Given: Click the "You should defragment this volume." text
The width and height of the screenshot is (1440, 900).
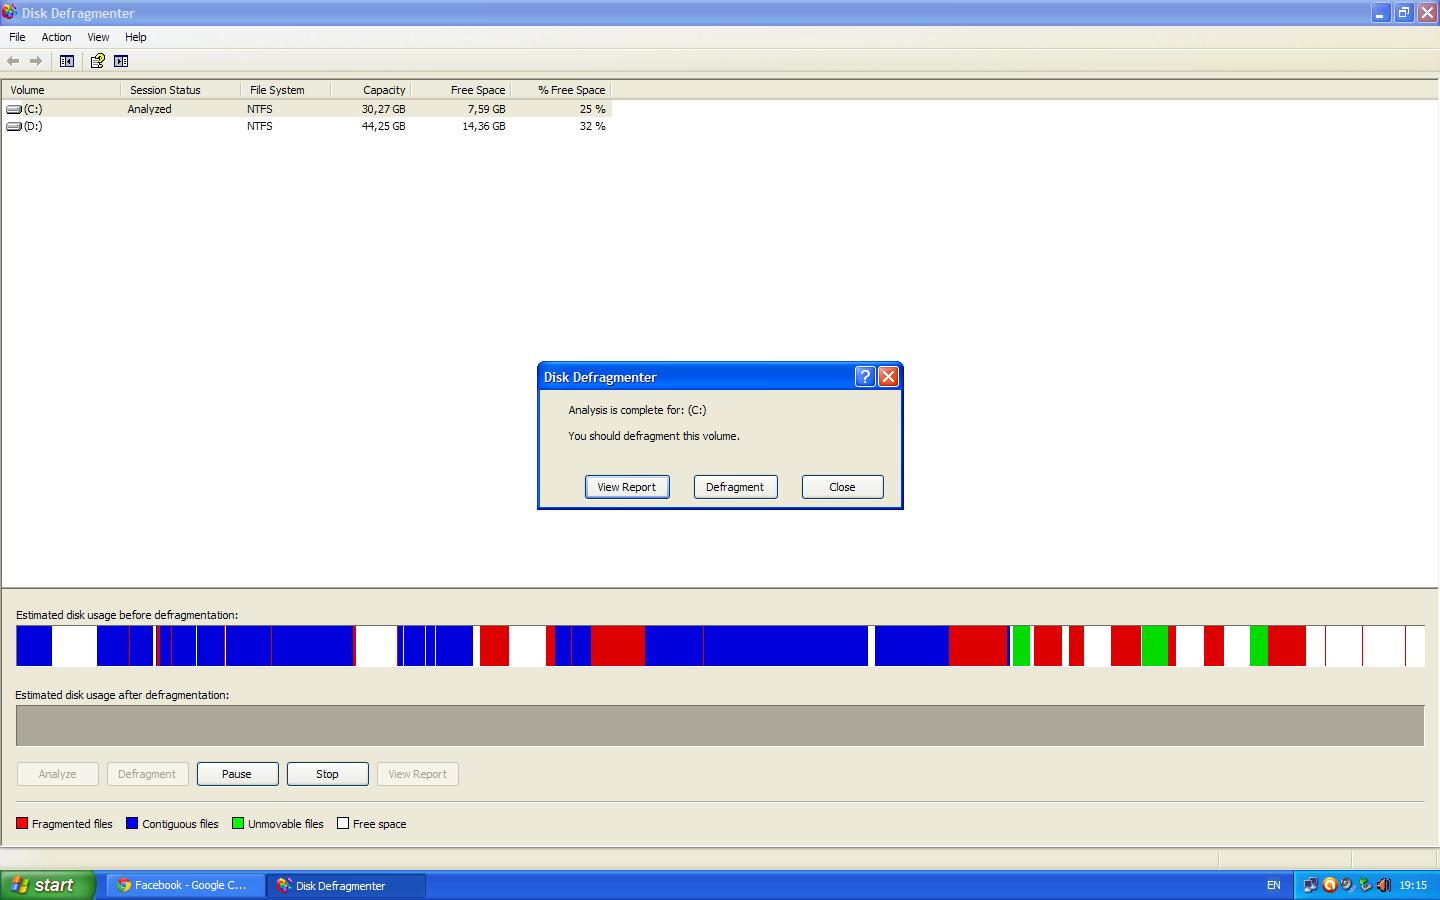Looking at the screenshot, I should 654,436.
